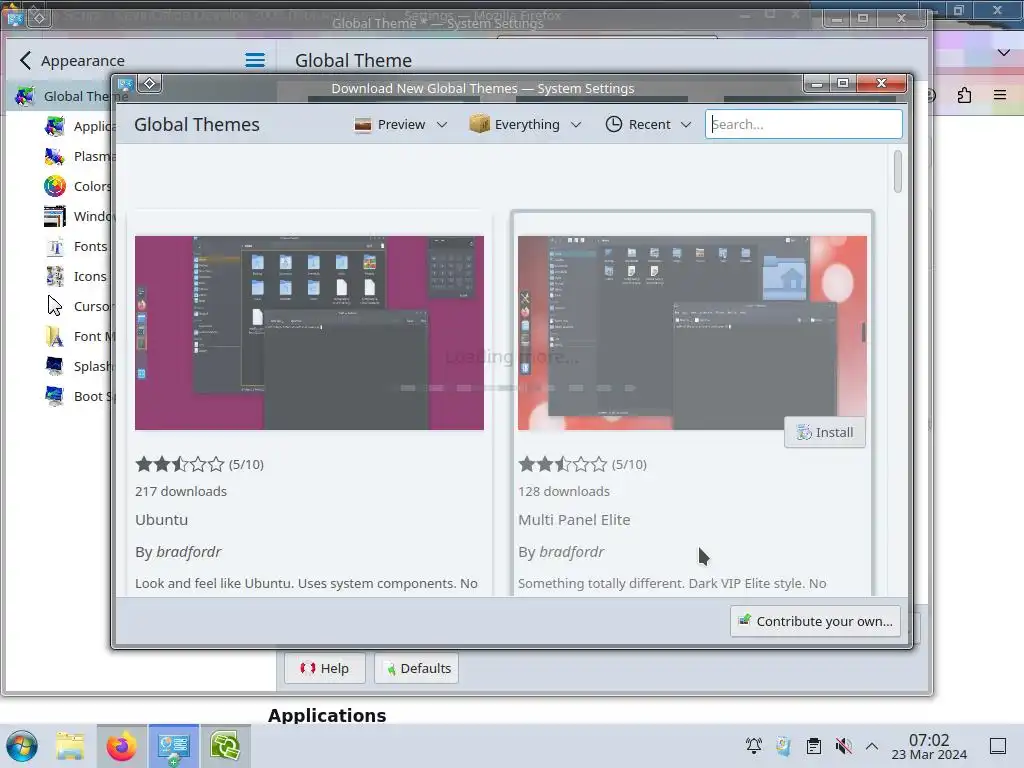Click the muted volume tray icon

click(843, 746)
